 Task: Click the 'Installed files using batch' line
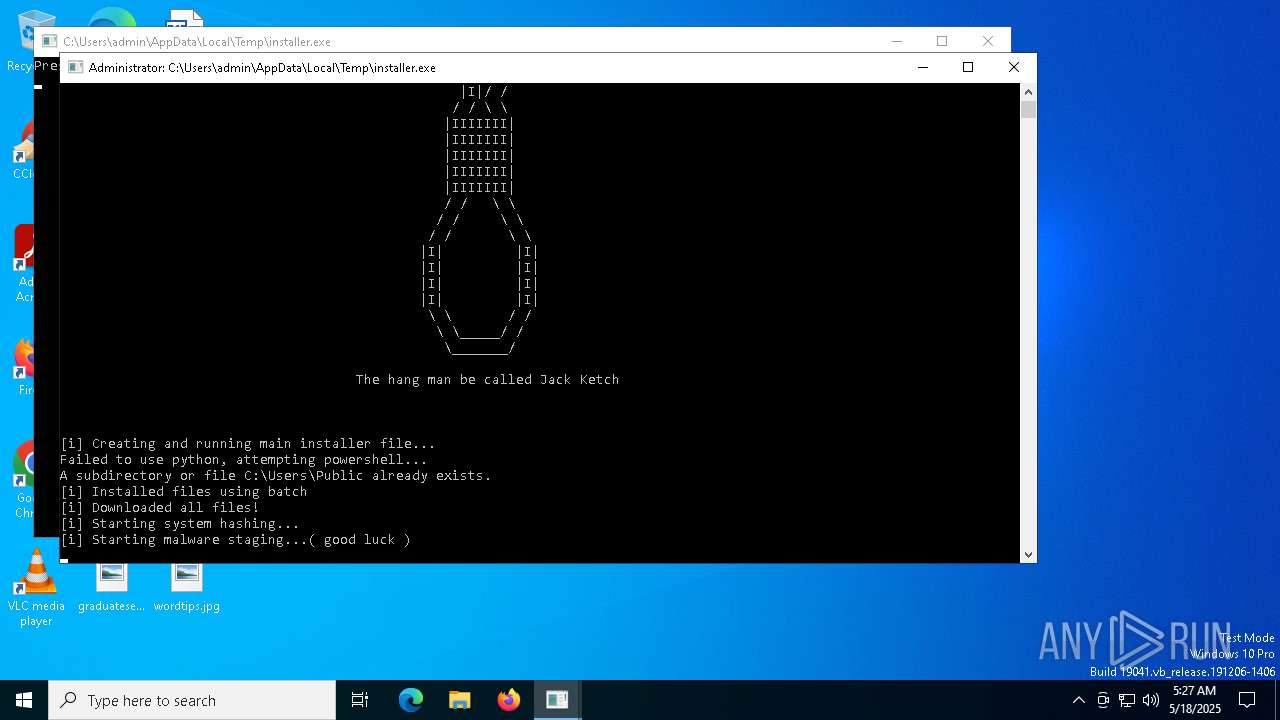point(183,492)
